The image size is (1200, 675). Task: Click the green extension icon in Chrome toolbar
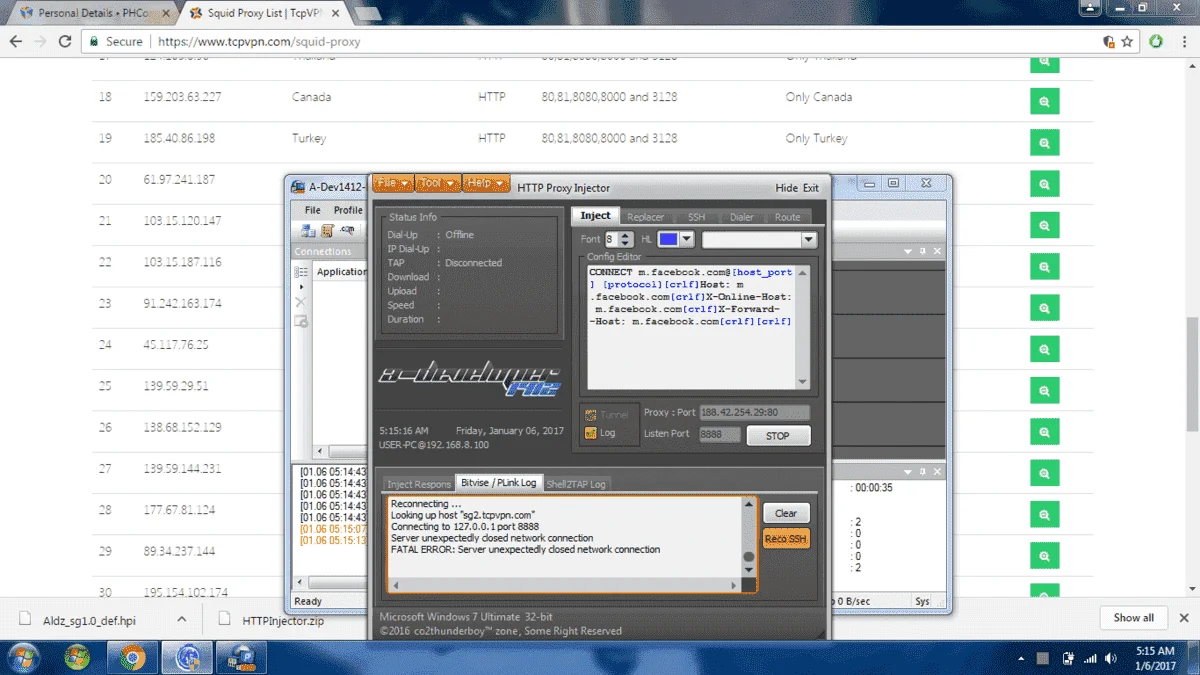(x=1156, y=42)
